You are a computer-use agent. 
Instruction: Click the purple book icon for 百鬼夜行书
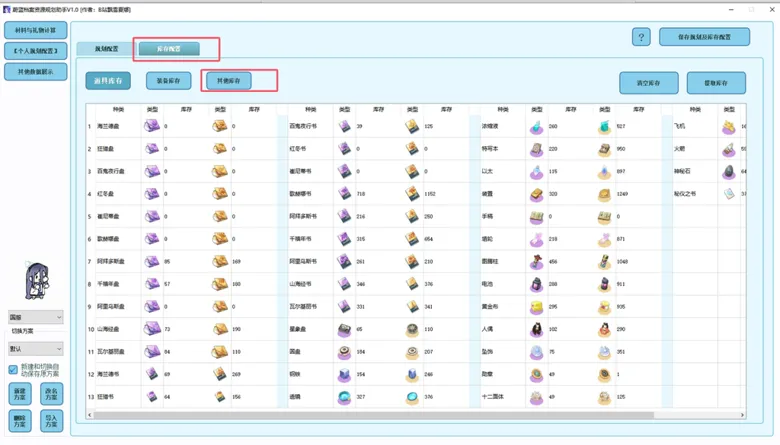pyautogui.click(x=344, y=126)
